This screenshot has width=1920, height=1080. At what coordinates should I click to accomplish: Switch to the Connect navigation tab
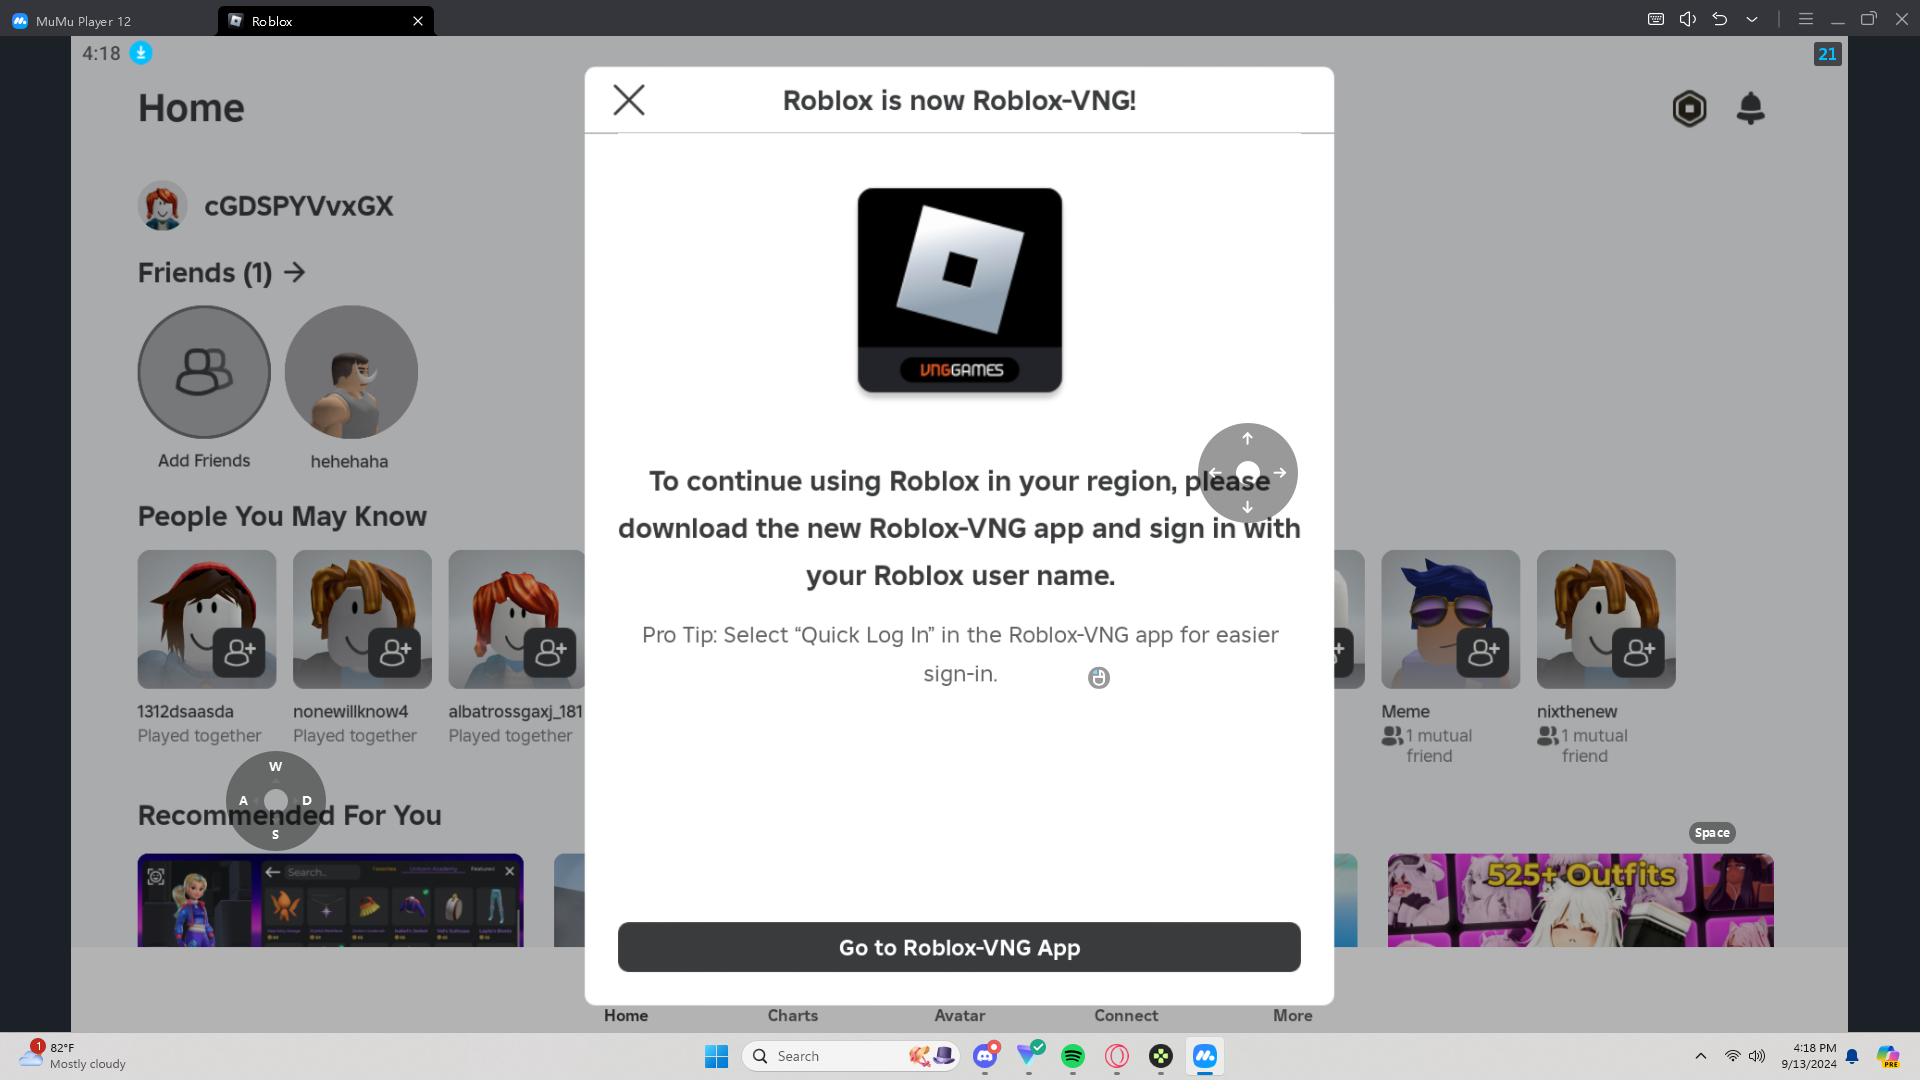pos(1126,1016)
